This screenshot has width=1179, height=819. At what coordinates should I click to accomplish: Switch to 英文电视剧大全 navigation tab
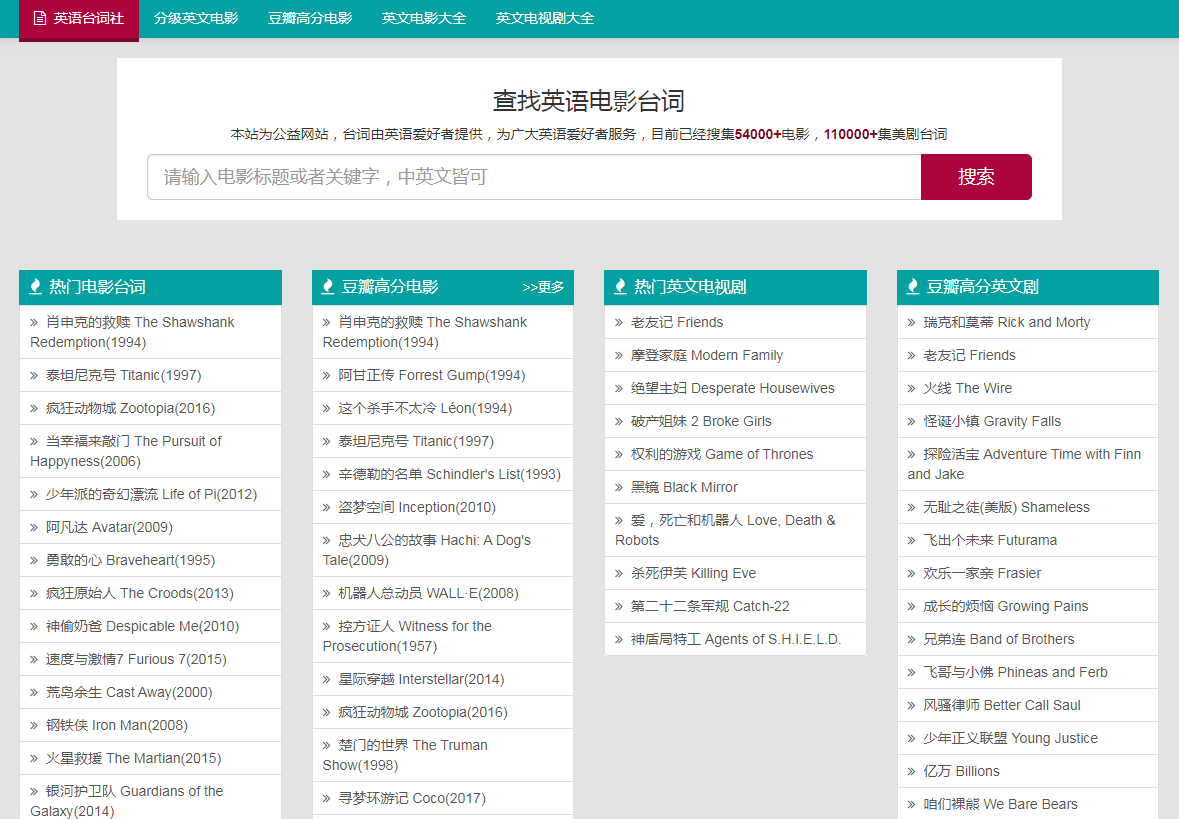tap(543, 17)
